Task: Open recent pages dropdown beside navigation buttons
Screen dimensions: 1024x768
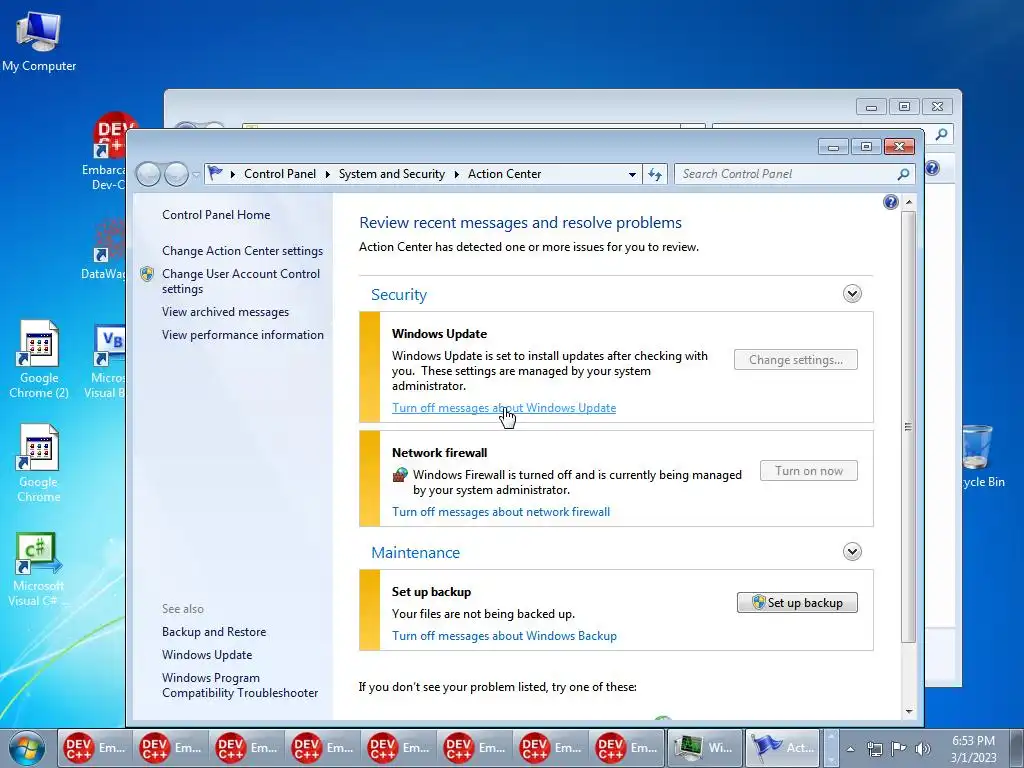Action: (195, 174)
